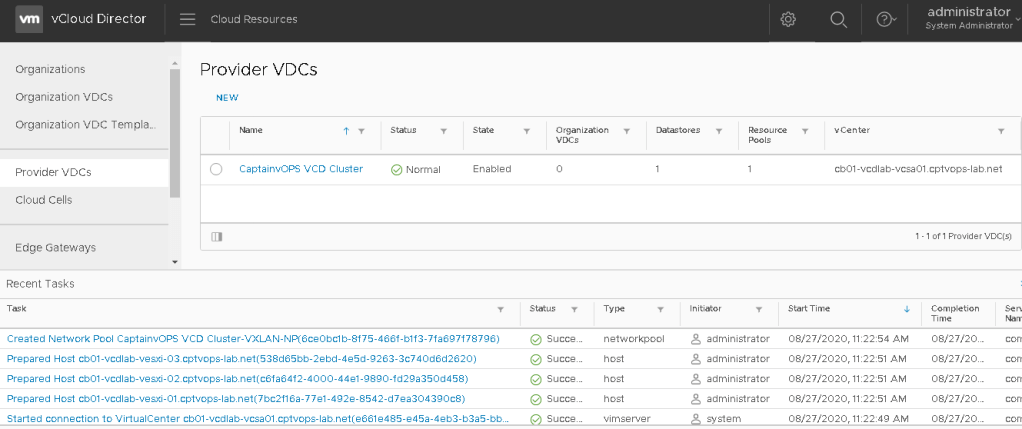The width and height of the screenshot is (1022, 429).
Task: Open the help question mark menu
Action: (884, 20)
